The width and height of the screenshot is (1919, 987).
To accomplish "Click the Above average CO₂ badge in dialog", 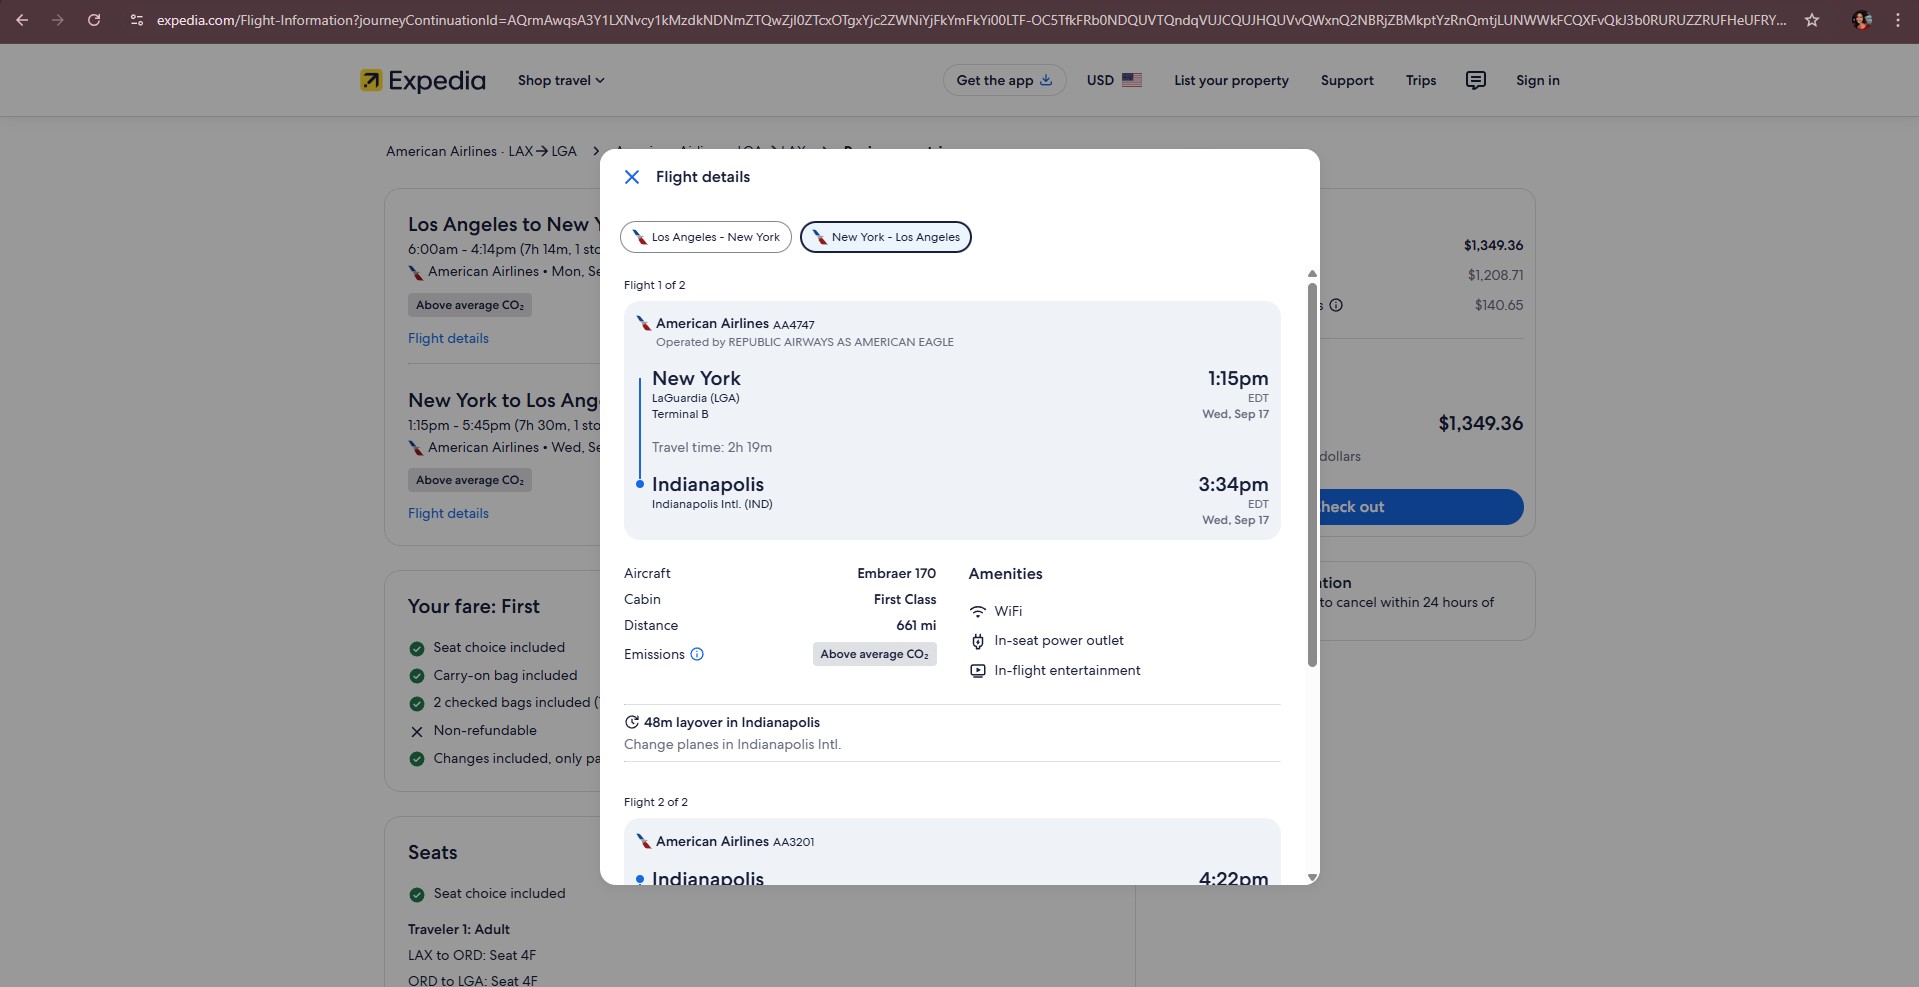I will (x=875, y=654).
